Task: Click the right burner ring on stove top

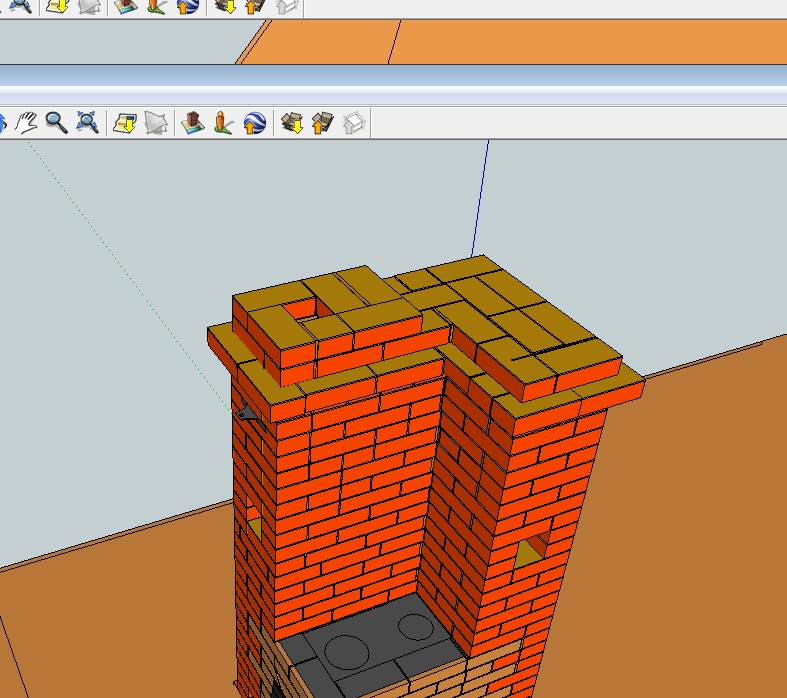Action: tap(414, 628)
